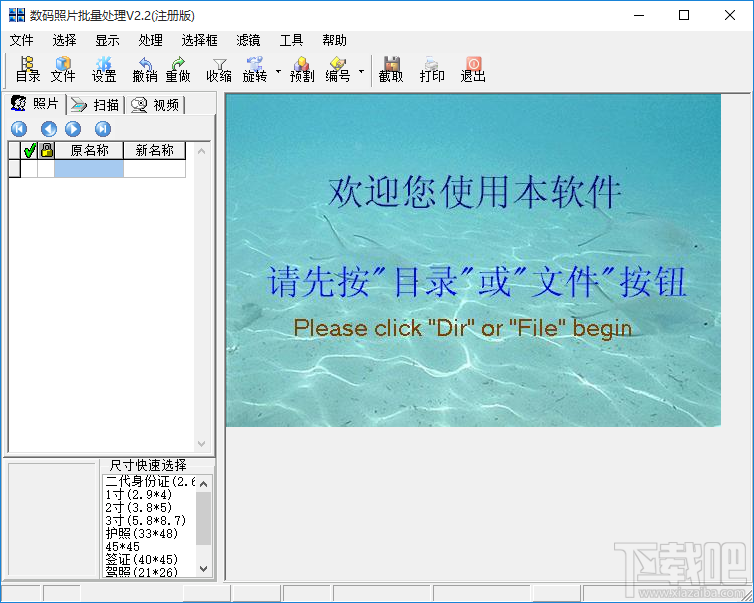Click the size list scrollbar thumb
The image size is (754, 603).
pyautogui.click(x=203, y=518)
